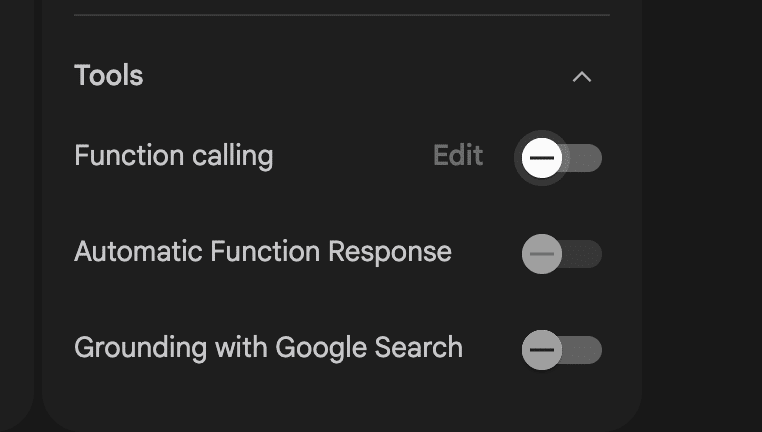
Task: Click the divider line above Tools
Action: point(341,15)
